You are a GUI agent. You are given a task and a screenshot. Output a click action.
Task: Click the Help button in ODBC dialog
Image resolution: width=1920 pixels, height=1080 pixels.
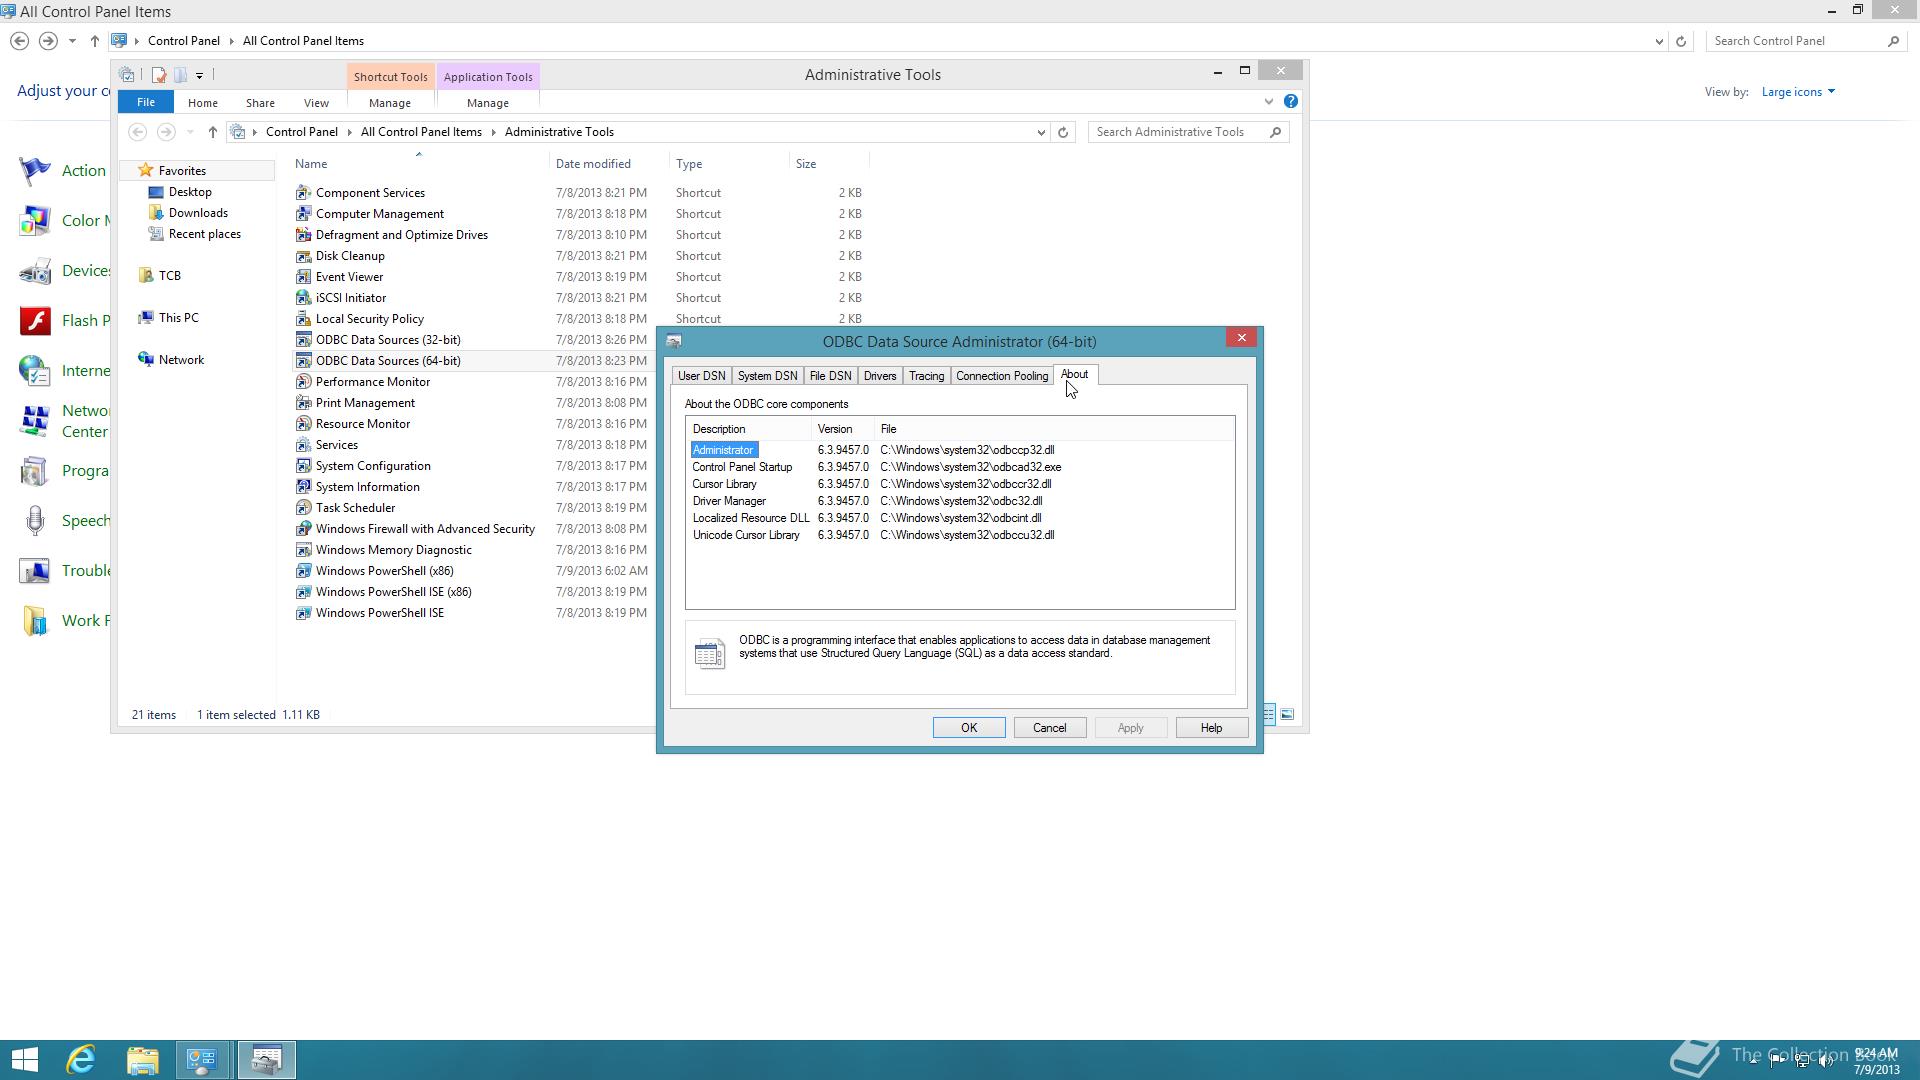(1211, 728)
